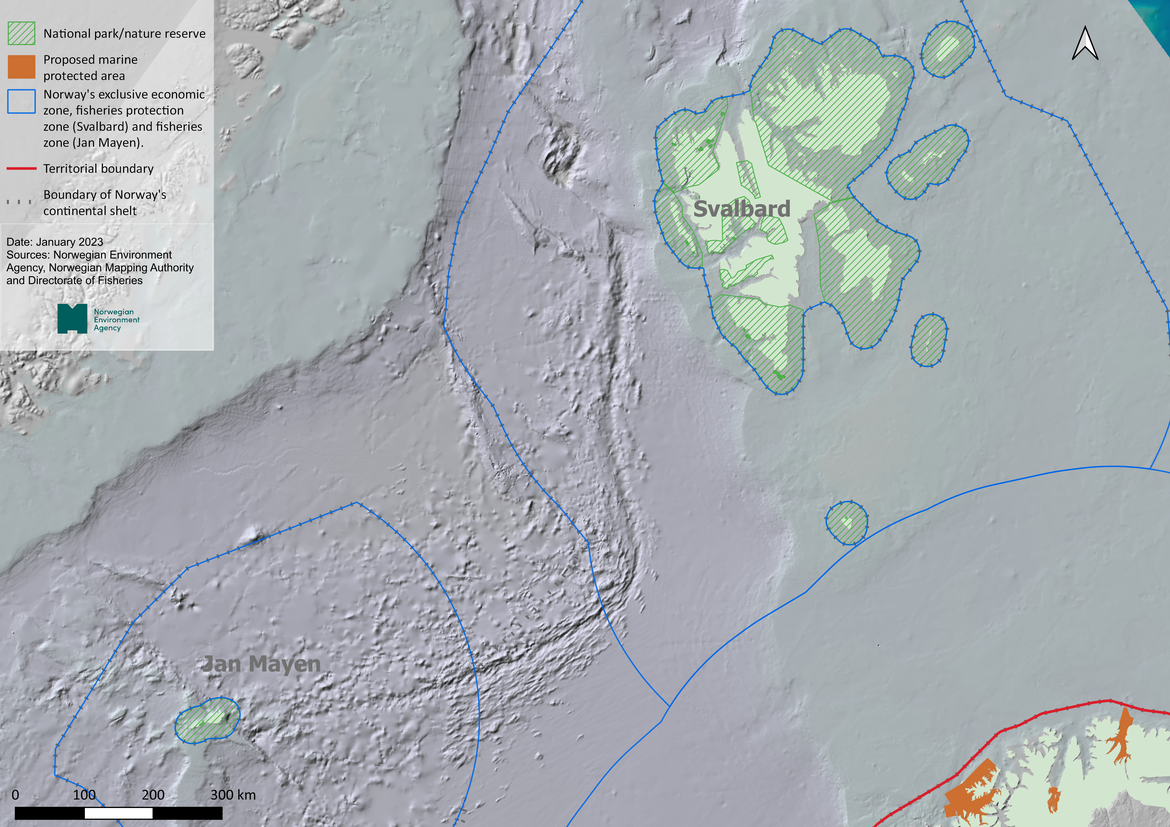1170x827 pixels.
Task: Click the Sources attribution text in the legend
Action: [x=100, y=268]
